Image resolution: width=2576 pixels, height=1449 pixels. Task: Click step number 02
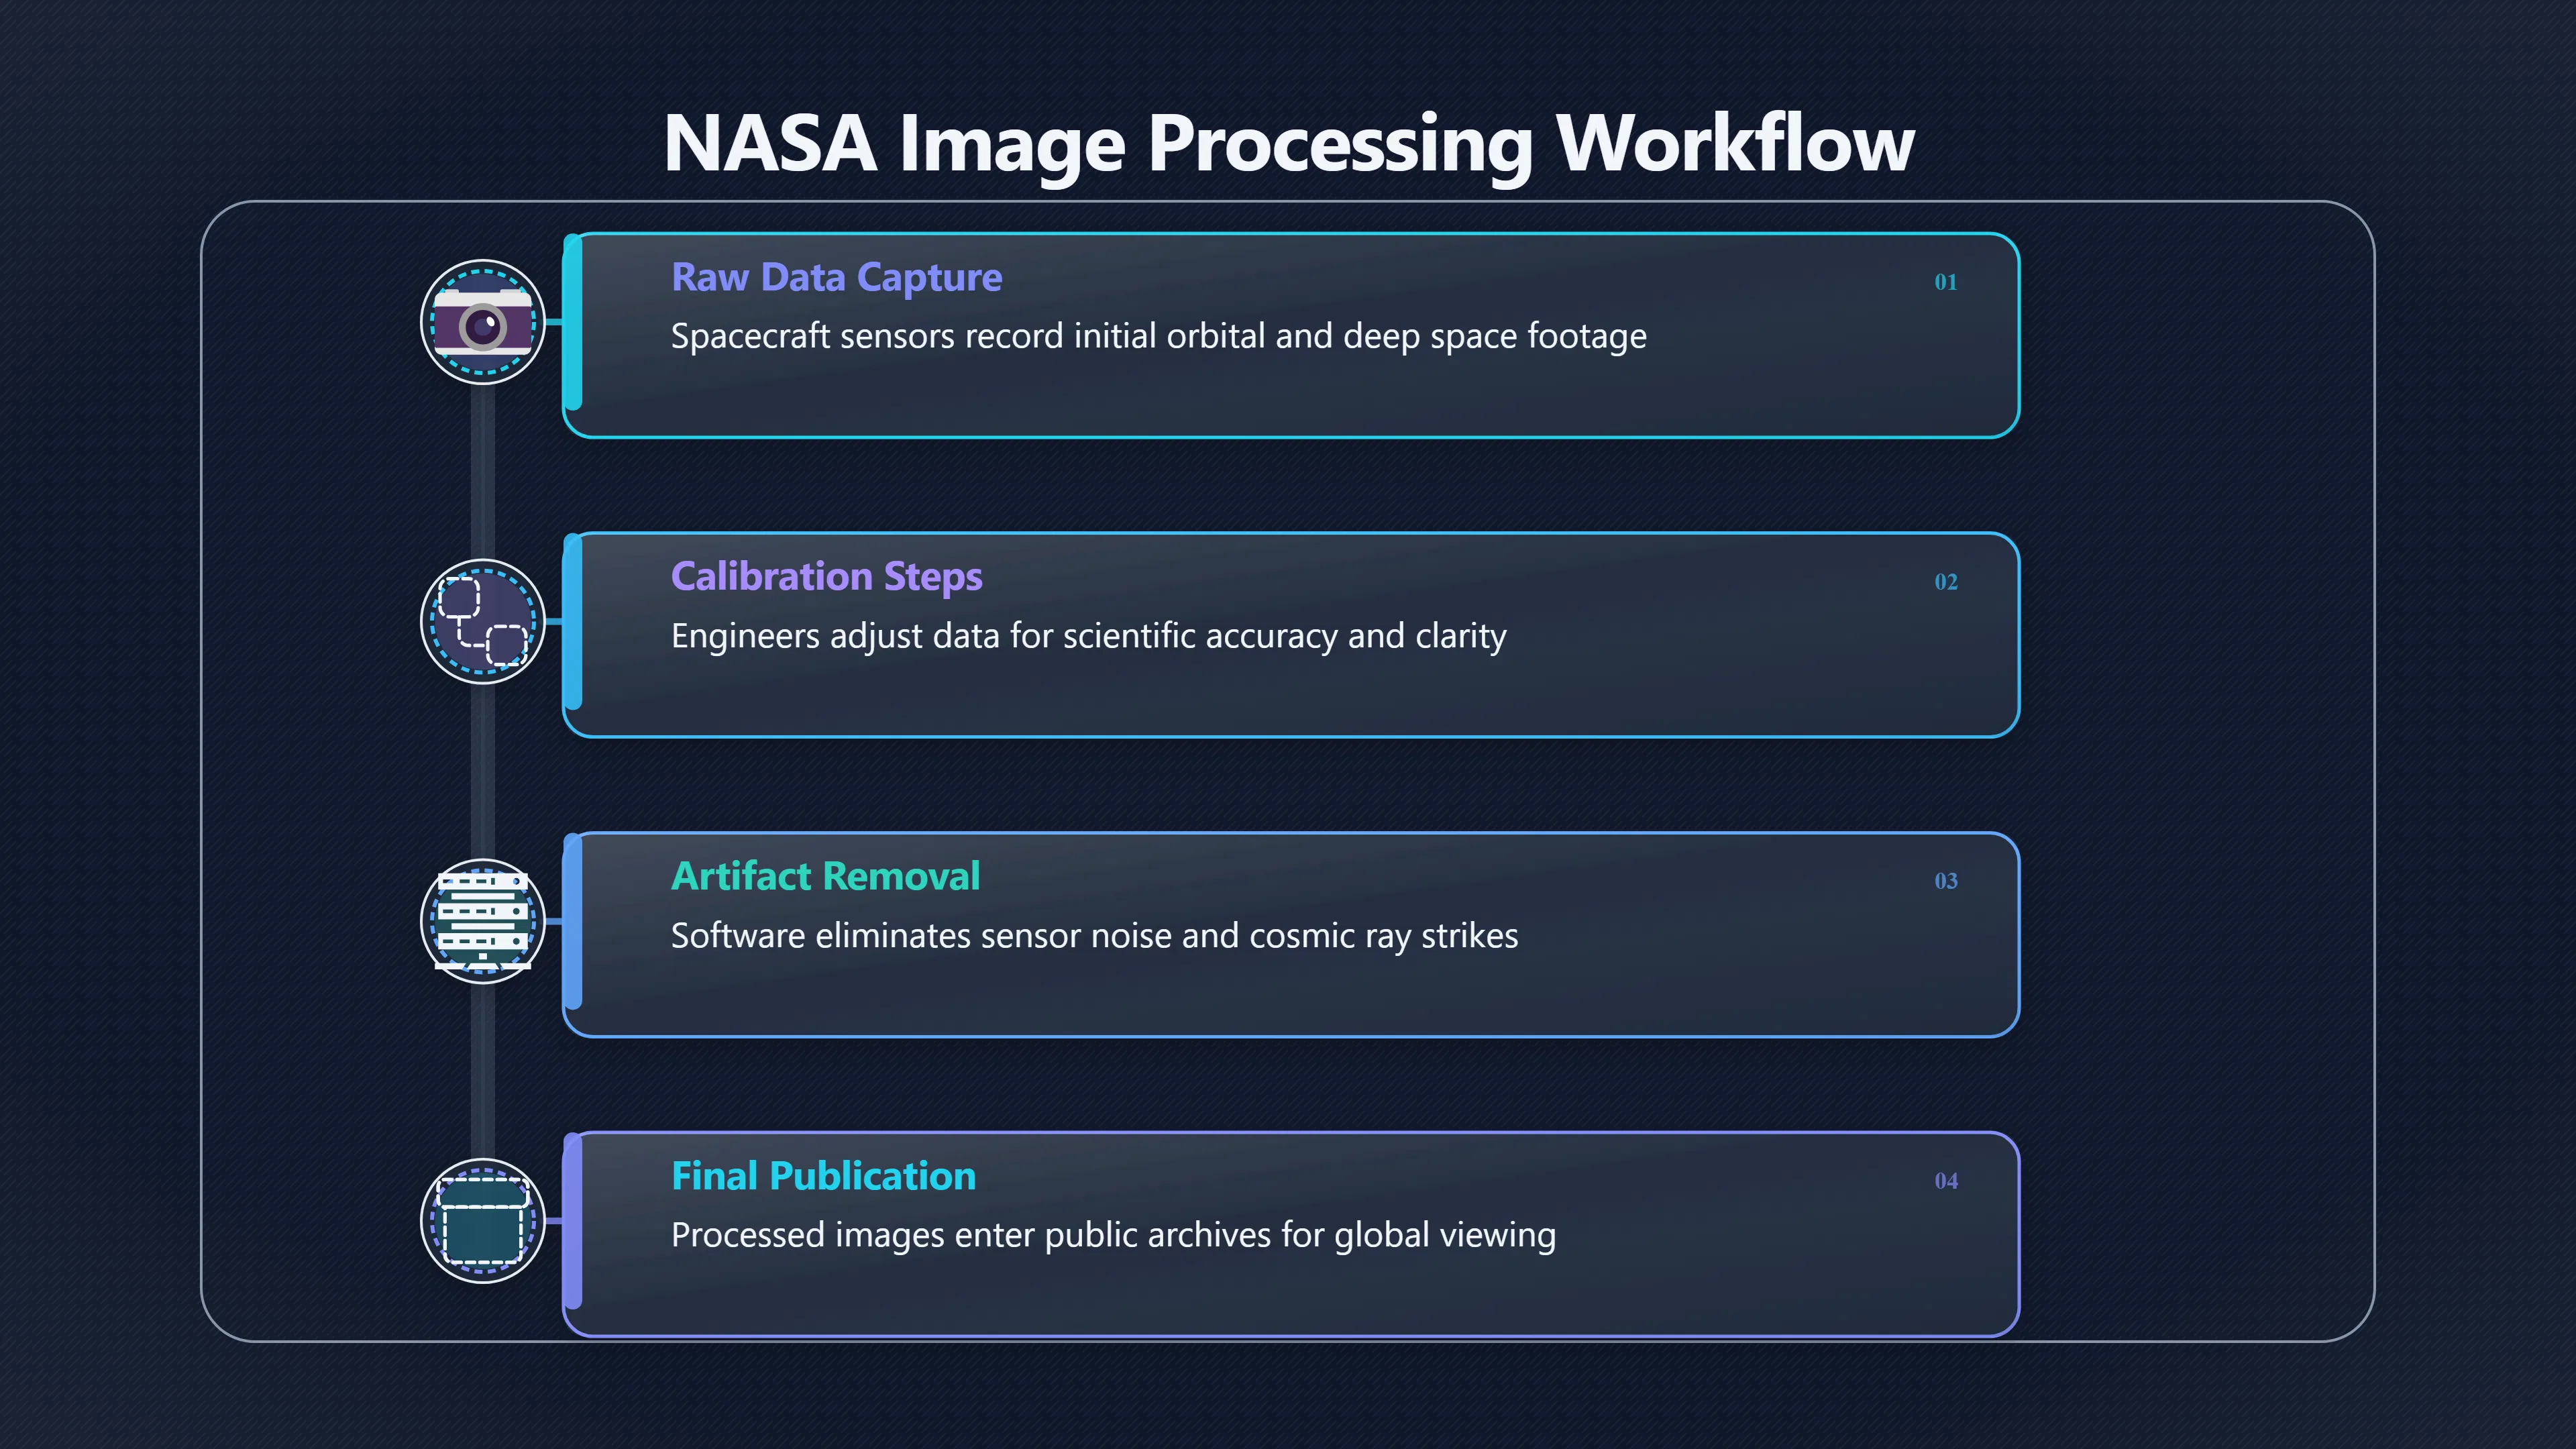tap(1945, 582)
